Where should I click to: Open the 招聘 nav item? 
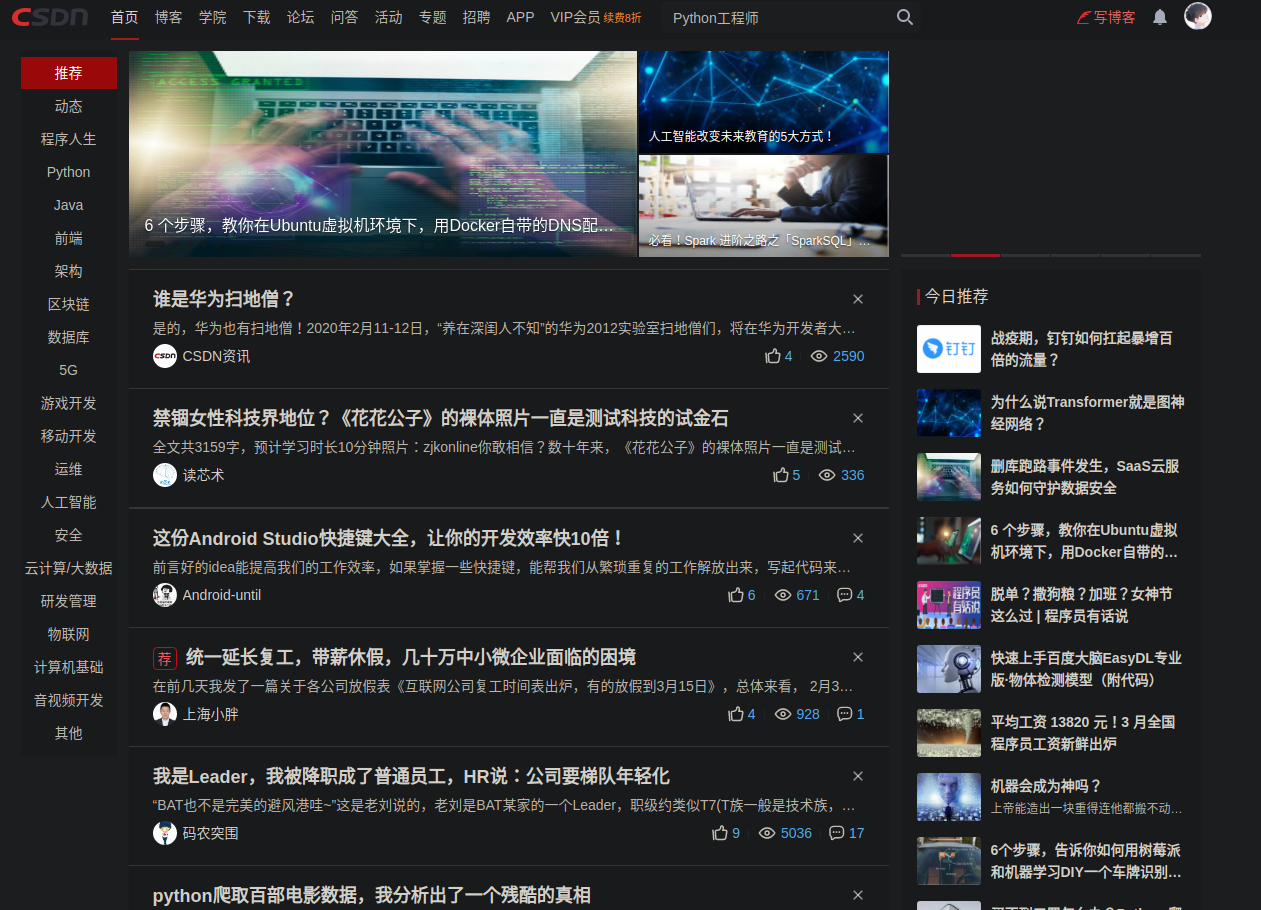pos(477,17)
